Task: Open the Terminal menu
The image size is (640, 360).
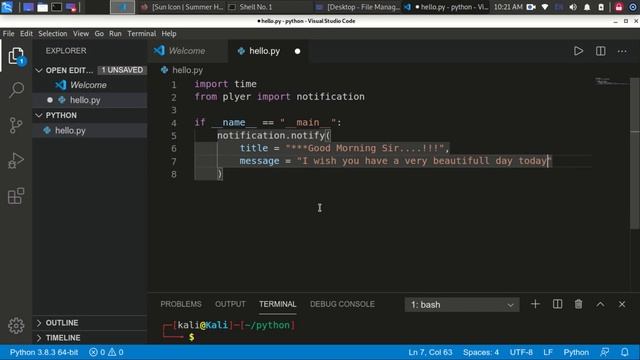Action: pyautogui.click(x=142, y=33)
